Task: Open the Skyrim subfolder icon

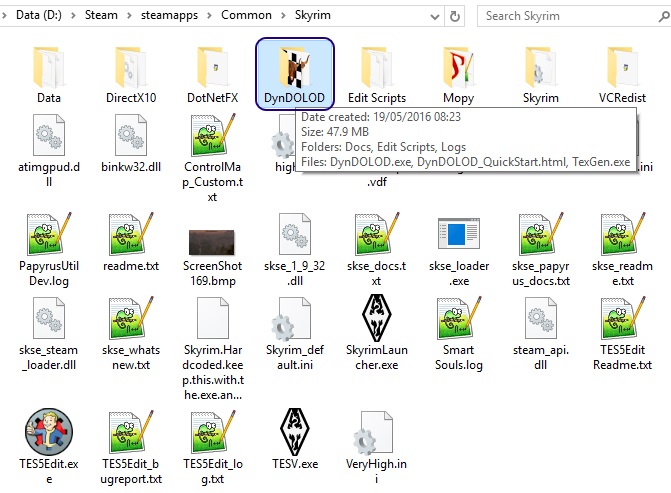Action: [540, 68]
